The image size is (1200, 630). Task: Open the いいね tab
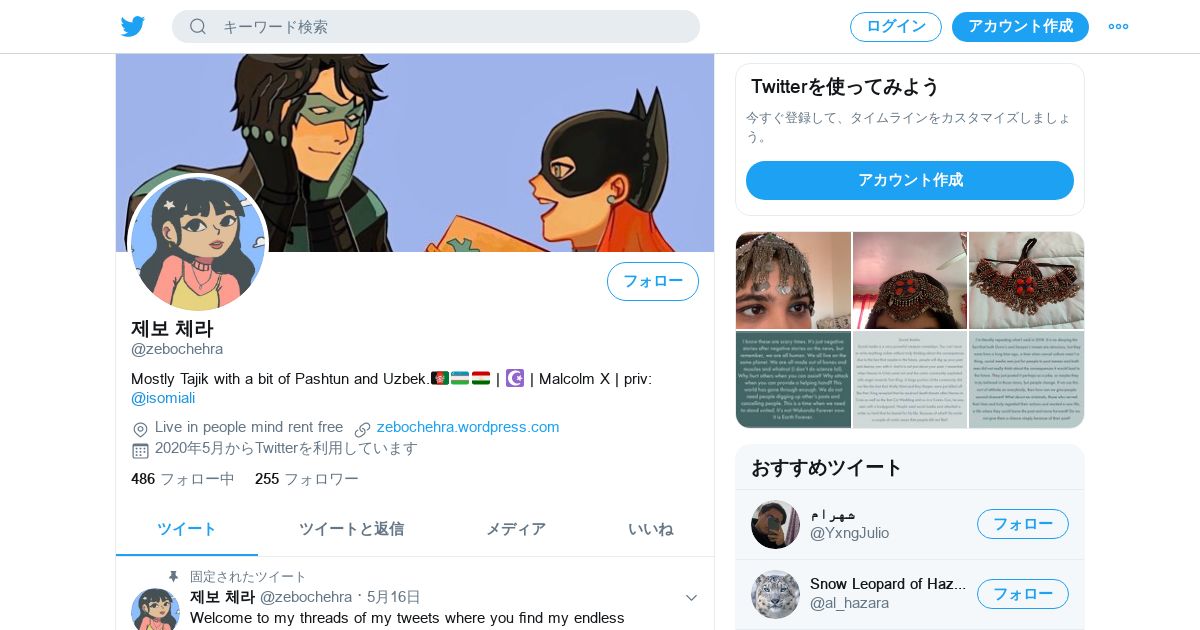click(x=650, y=529)
